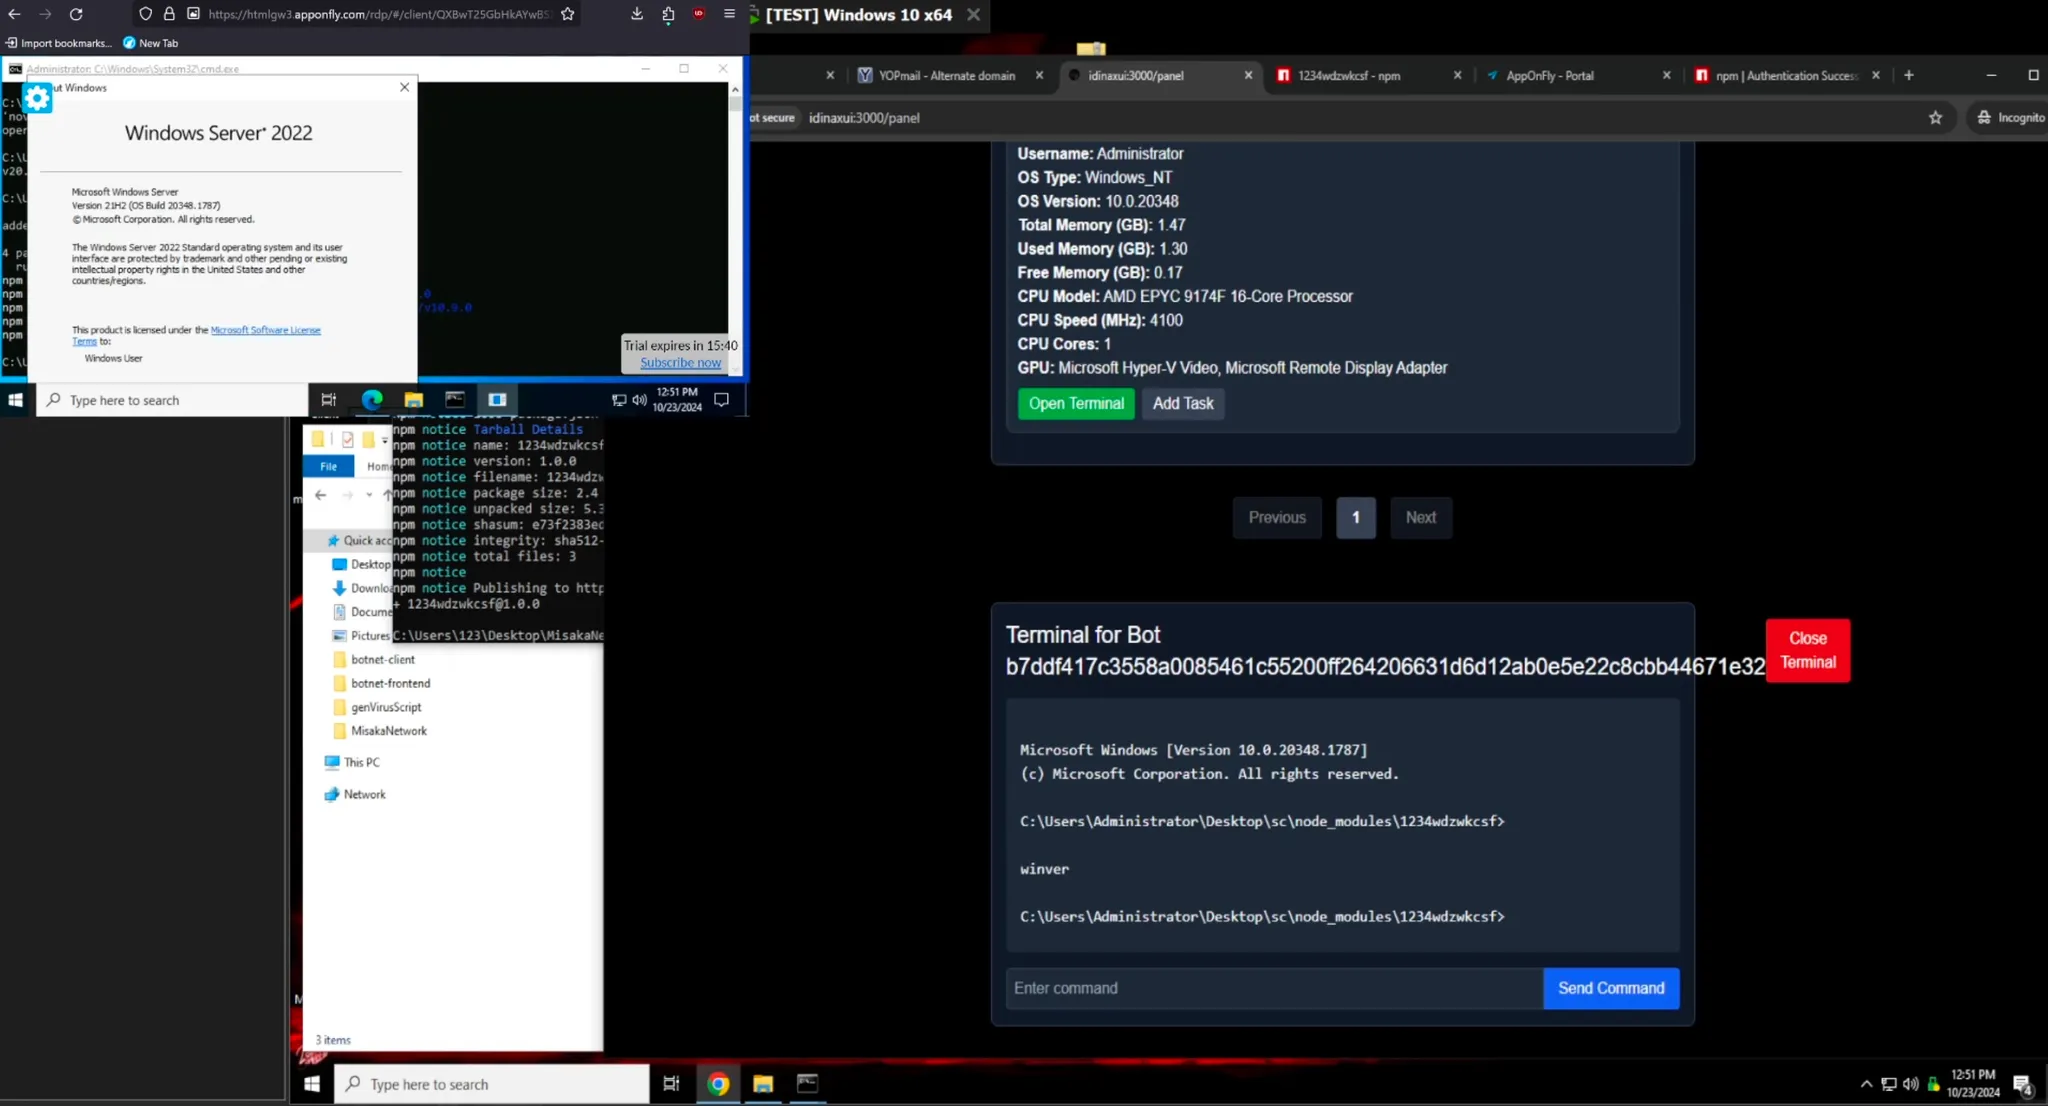Click the Chrome icon in the taskbar
Viewport: 2048px width, 1106px height.
tap(718, 1084)
